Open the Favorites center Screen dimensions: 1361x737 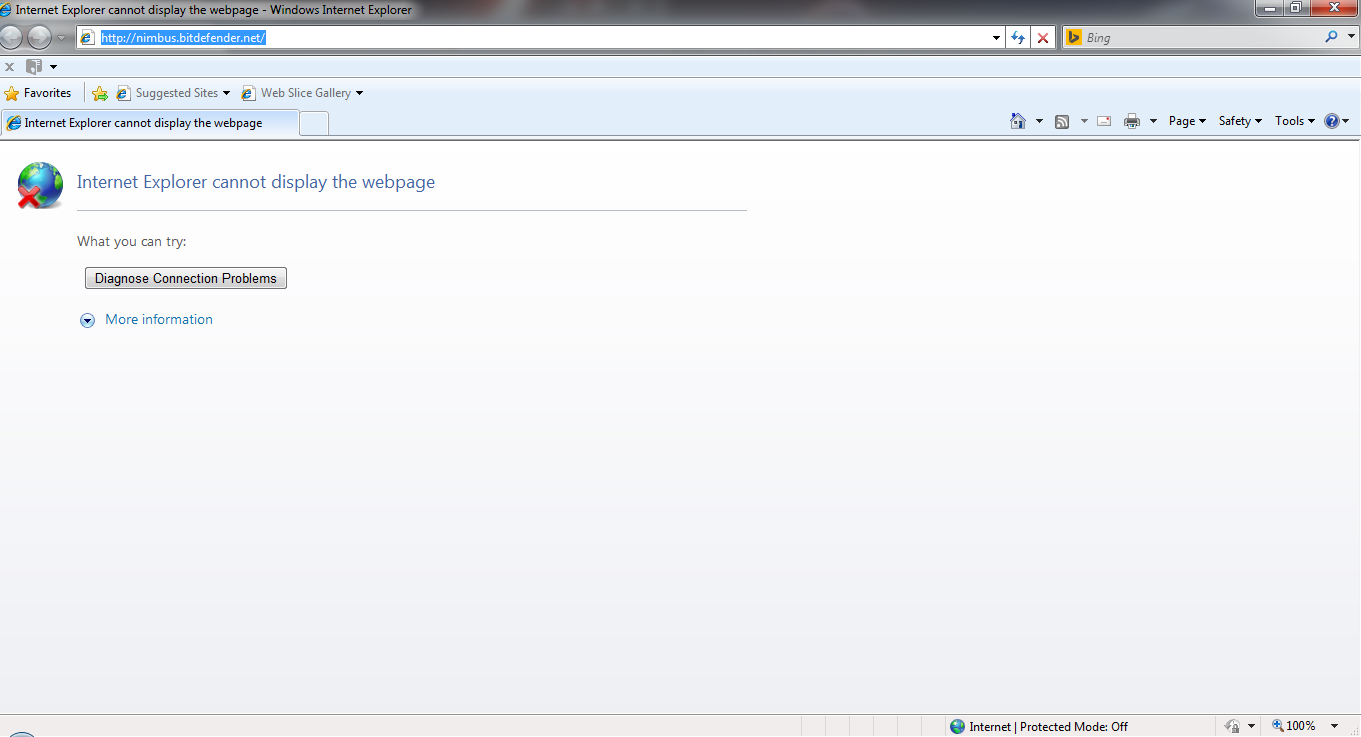38,93
